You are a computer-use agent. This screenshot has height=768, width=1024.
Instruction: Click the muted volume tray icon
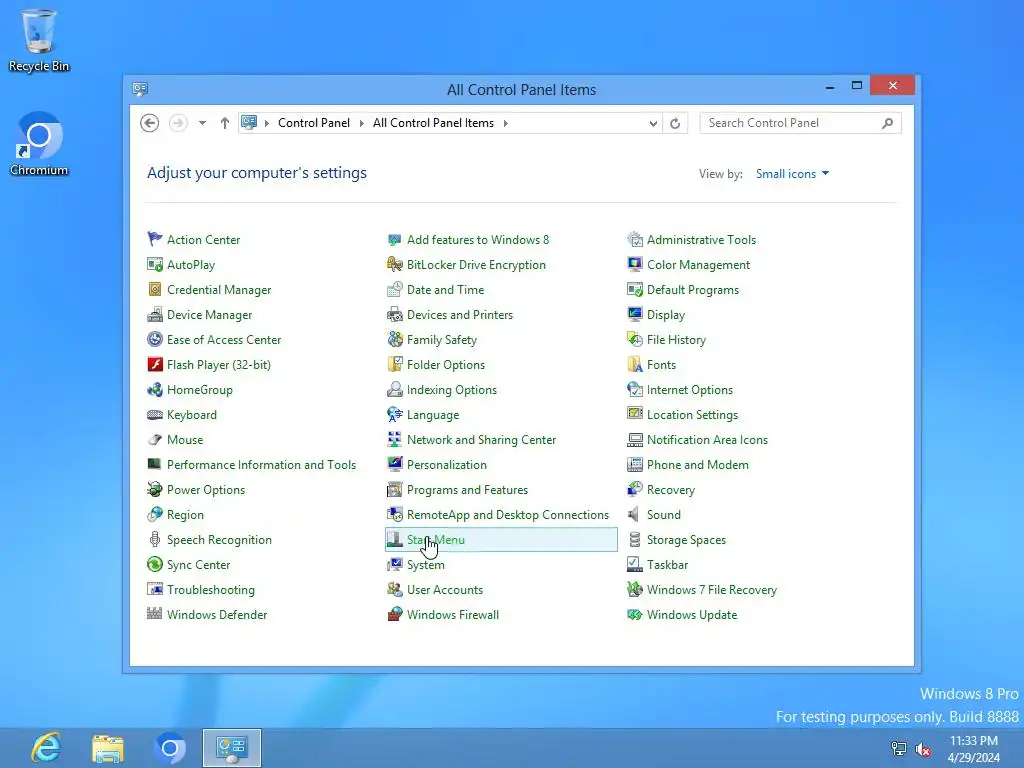923,749
